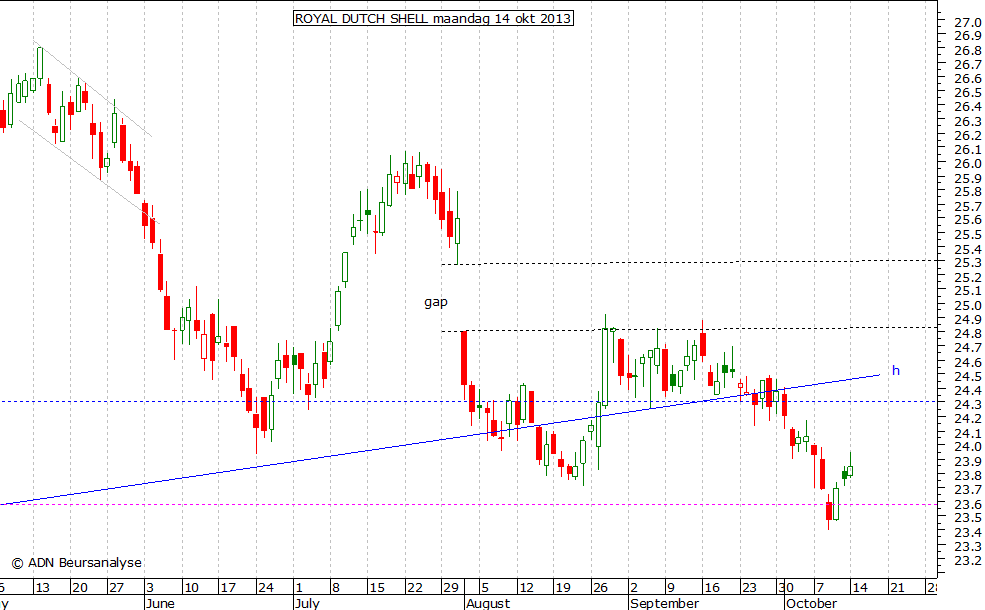Screen dimensions: 985x610
Task: Click the 26.5 price axis label
Action: [x=968, y=92]
